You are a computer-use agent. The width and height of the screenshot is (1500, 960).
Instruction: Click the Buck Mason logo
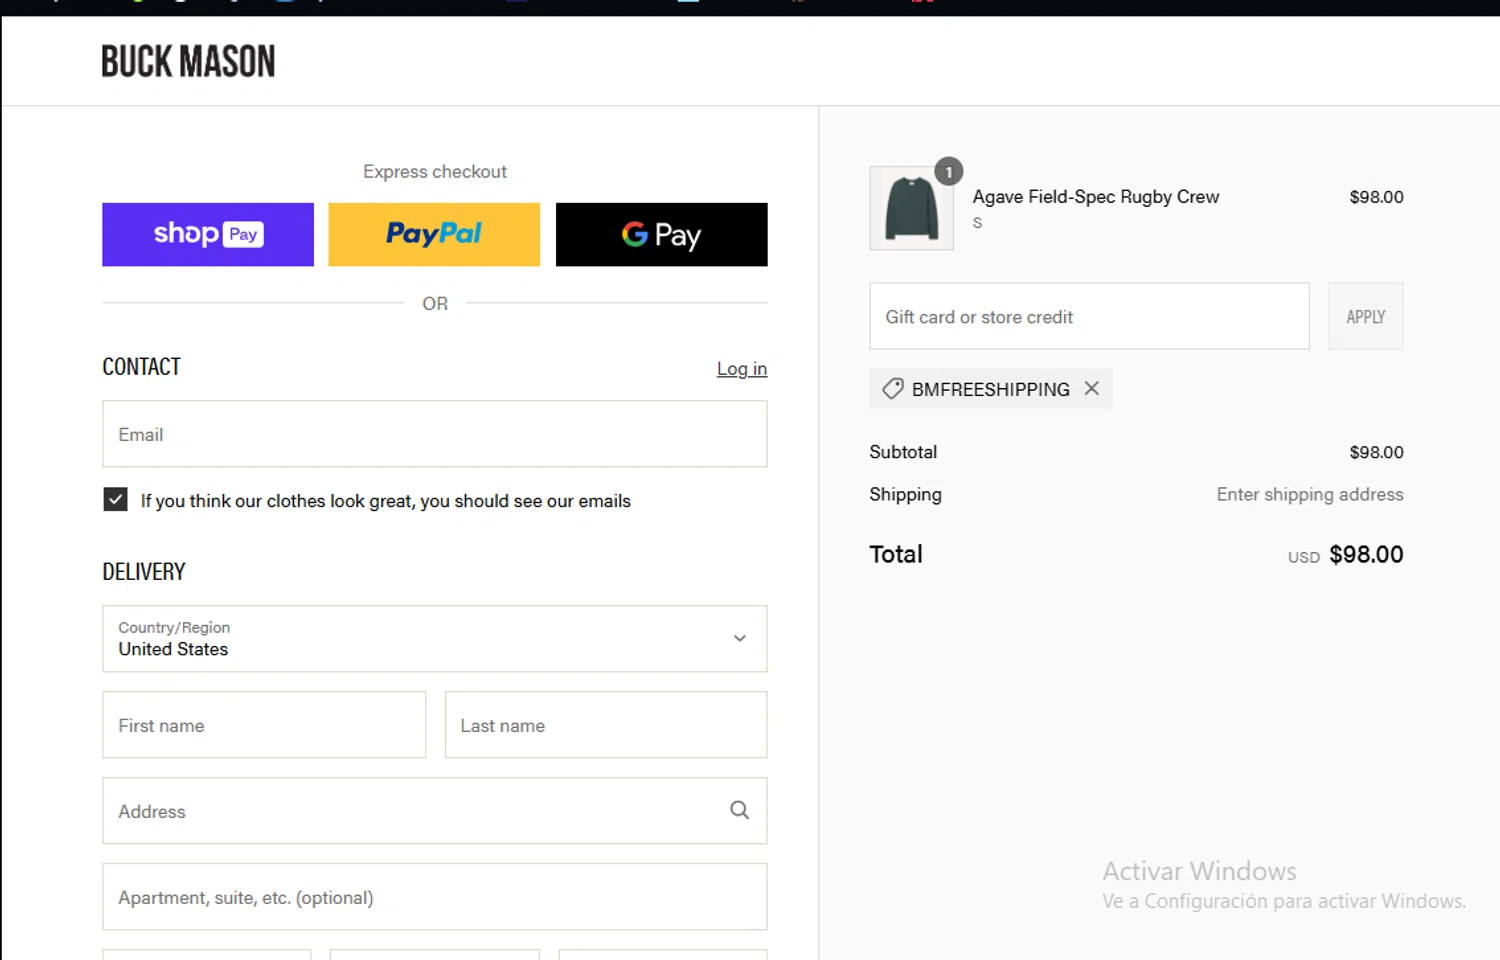(188, 62)
